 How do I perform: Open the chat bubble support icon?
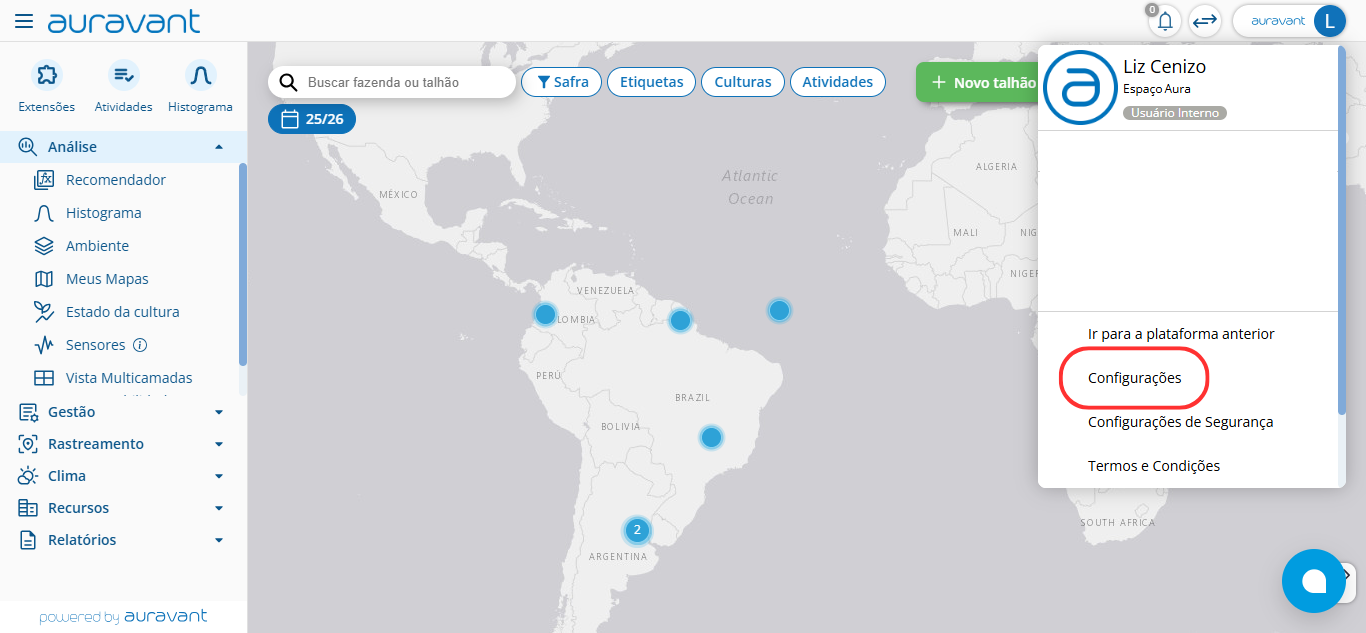click(x=1313, y=581)
